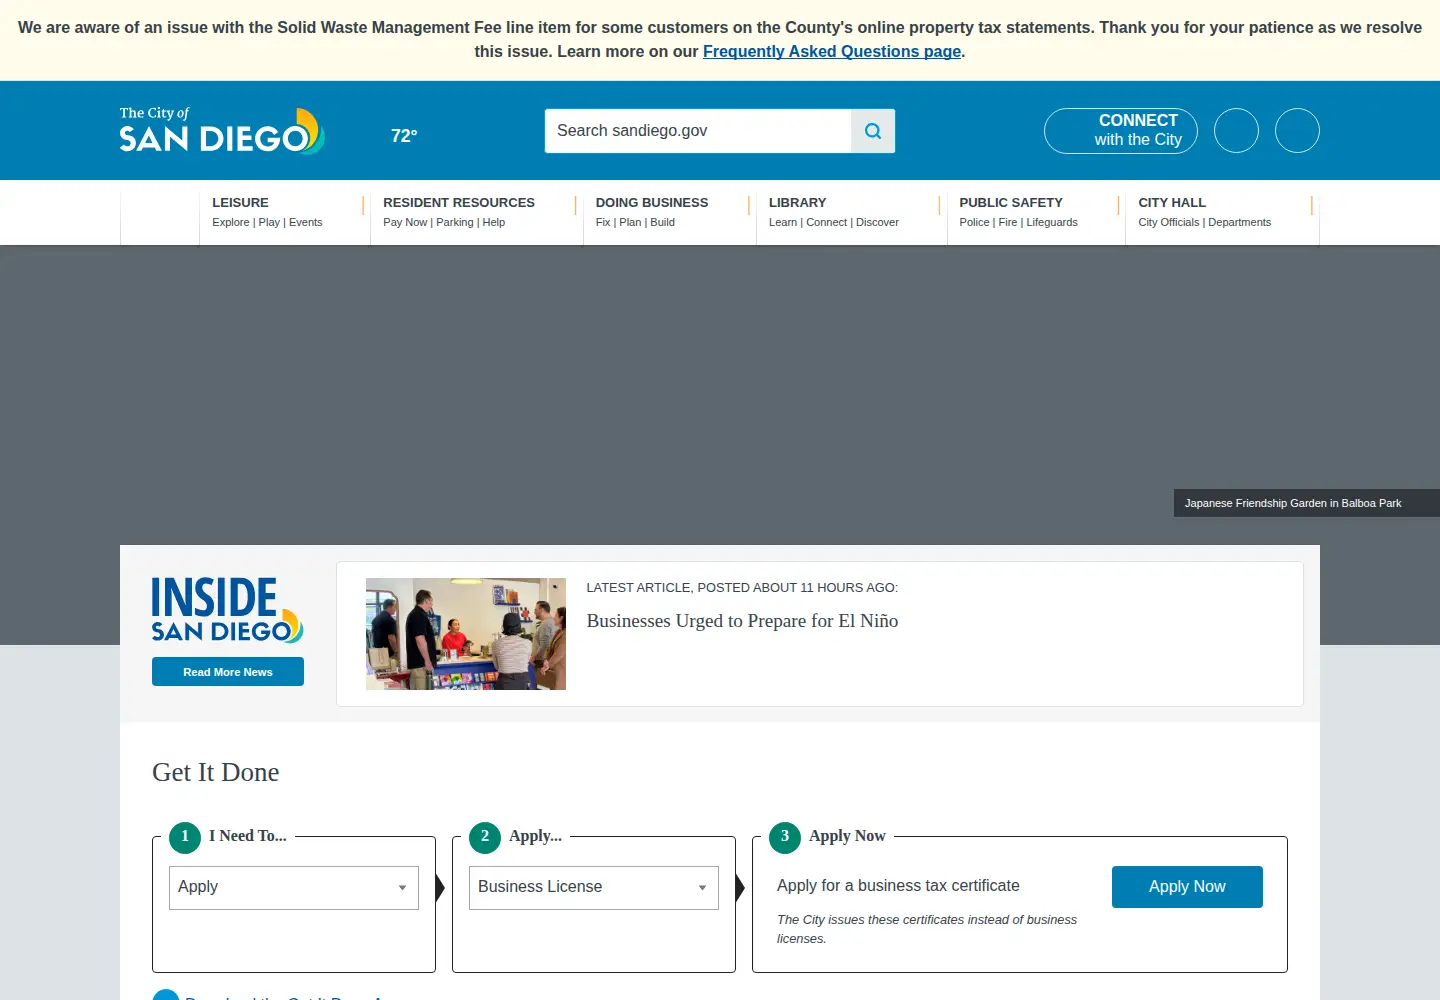This screenshot has height=1000, width=1440.
Task: Click the Read More News button
Action: (x=228, y=672)
